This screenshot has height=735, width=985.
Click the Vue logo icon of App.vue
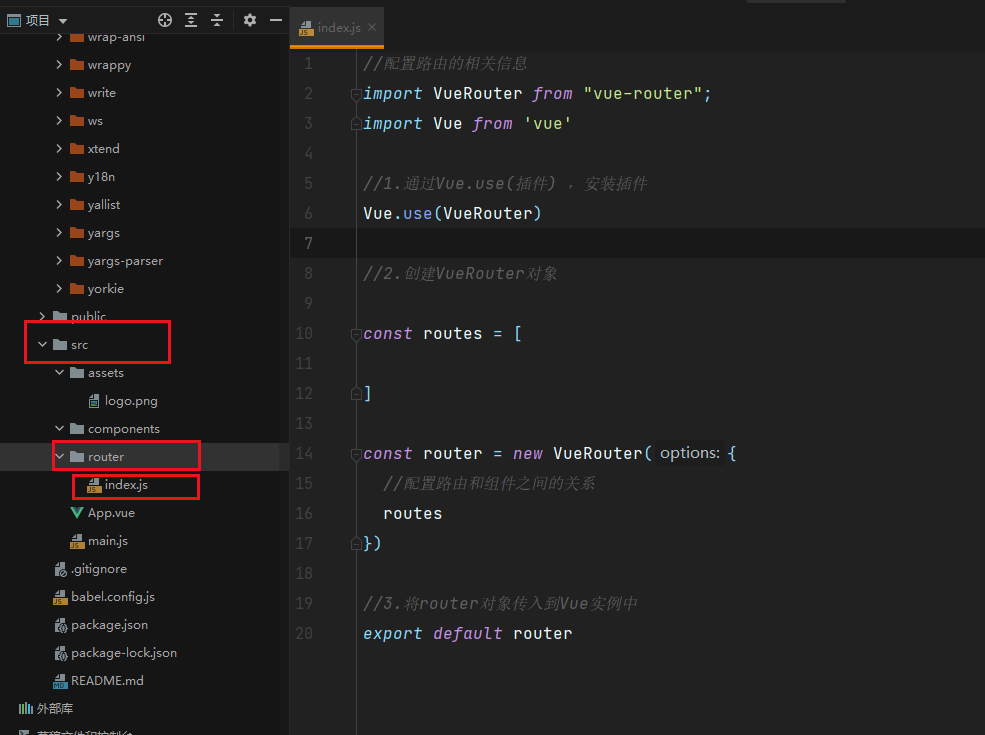coord(77,513)
